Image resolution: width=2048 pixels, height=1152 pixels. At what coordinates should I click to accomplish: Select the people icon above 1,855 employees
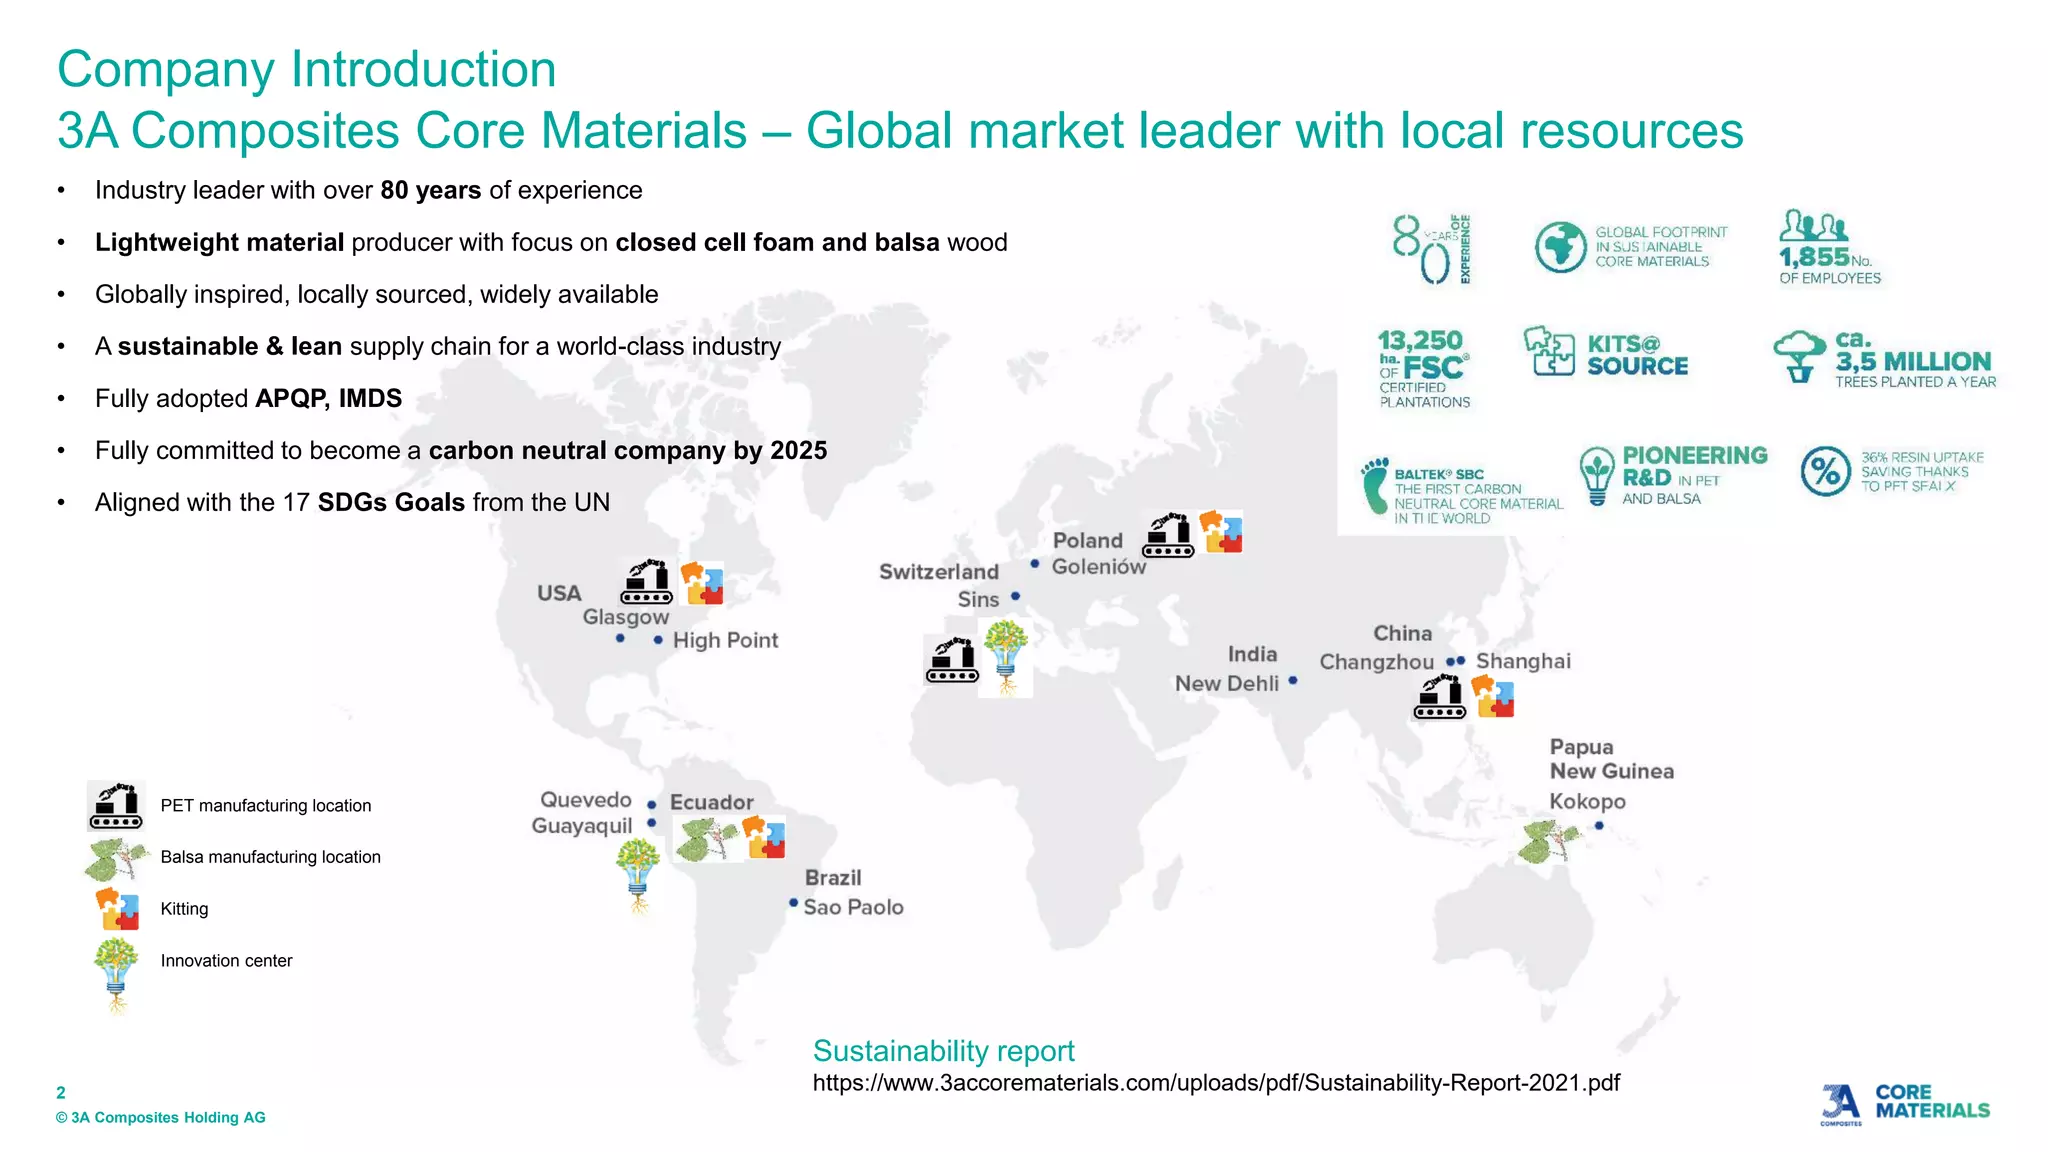[1813, 225]
